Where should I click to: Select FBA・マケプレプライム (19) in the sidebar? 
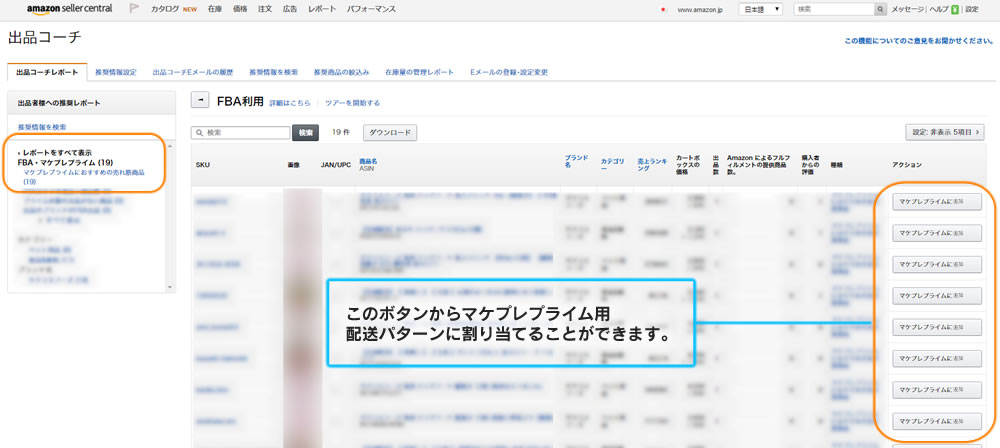pyautogui.click(x=65, y=163)
